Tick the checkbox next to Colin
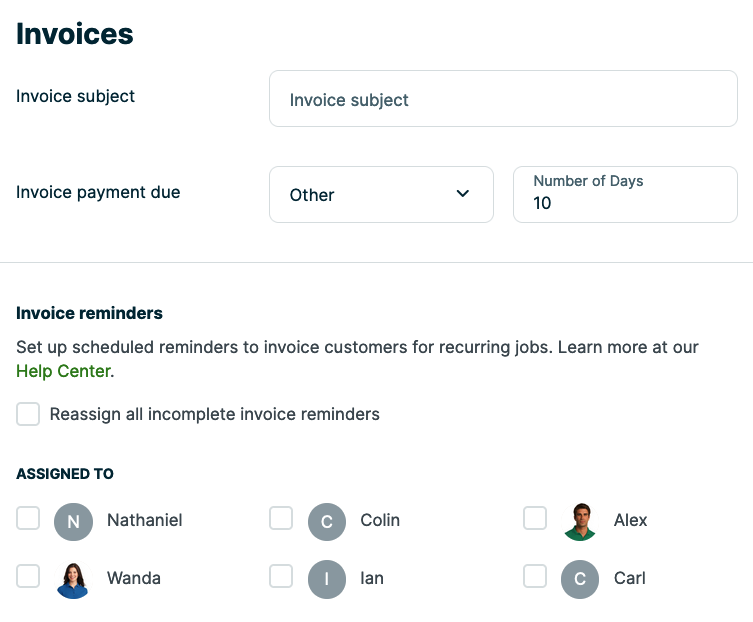 pos(281,518)
